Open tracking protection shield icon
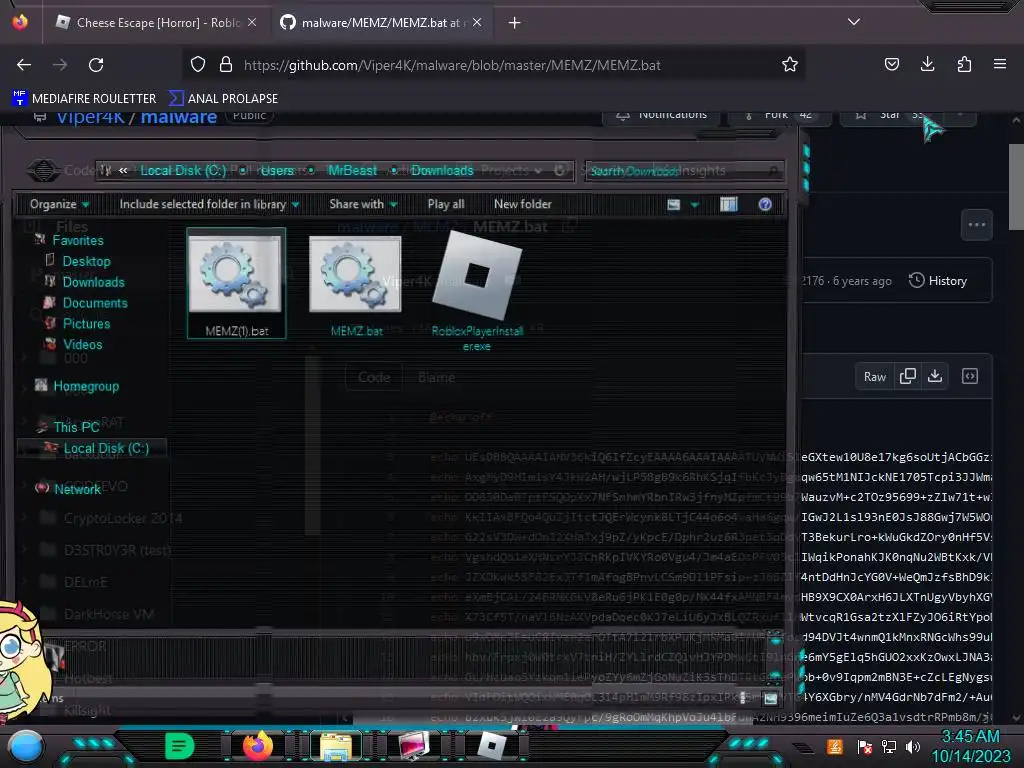Viewport: 1024px width, 768px height. click(198, 65)
